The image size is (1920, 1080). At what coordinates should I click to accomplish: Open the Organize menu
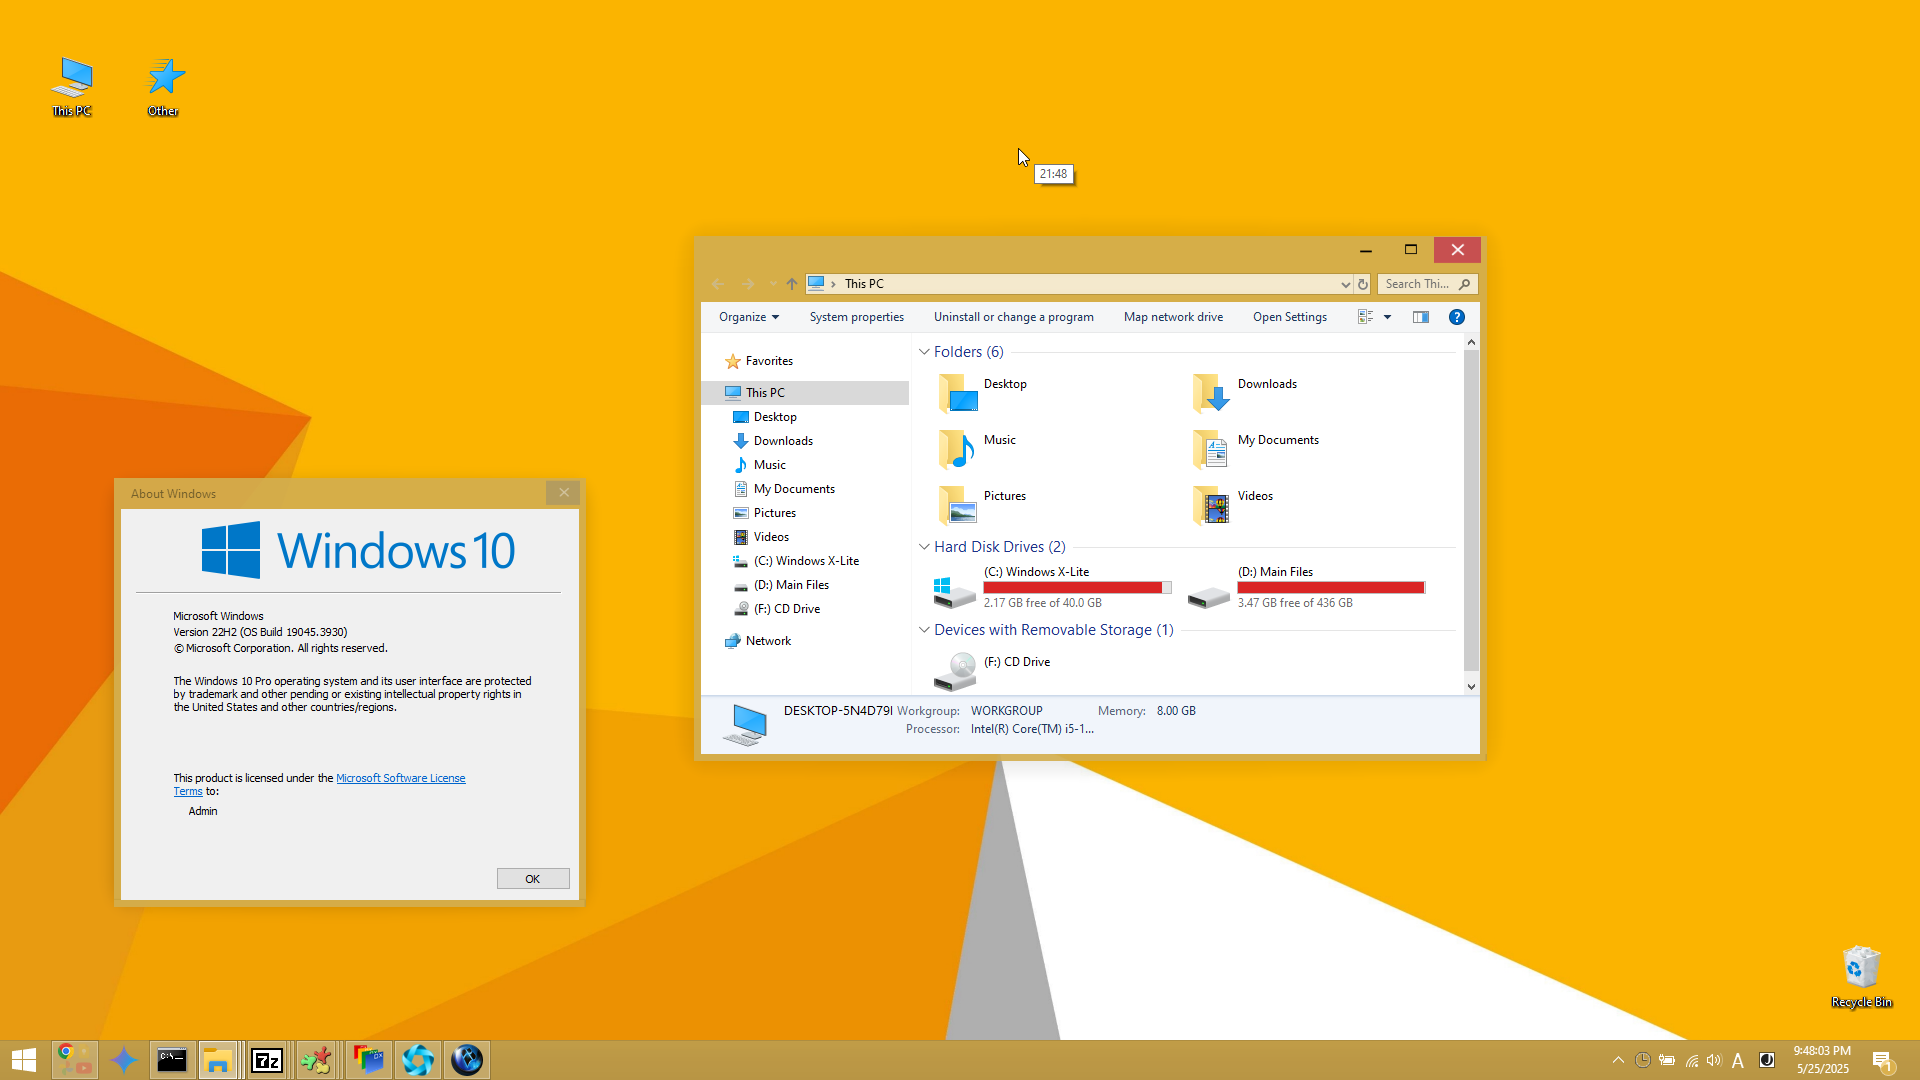point(748,317)
